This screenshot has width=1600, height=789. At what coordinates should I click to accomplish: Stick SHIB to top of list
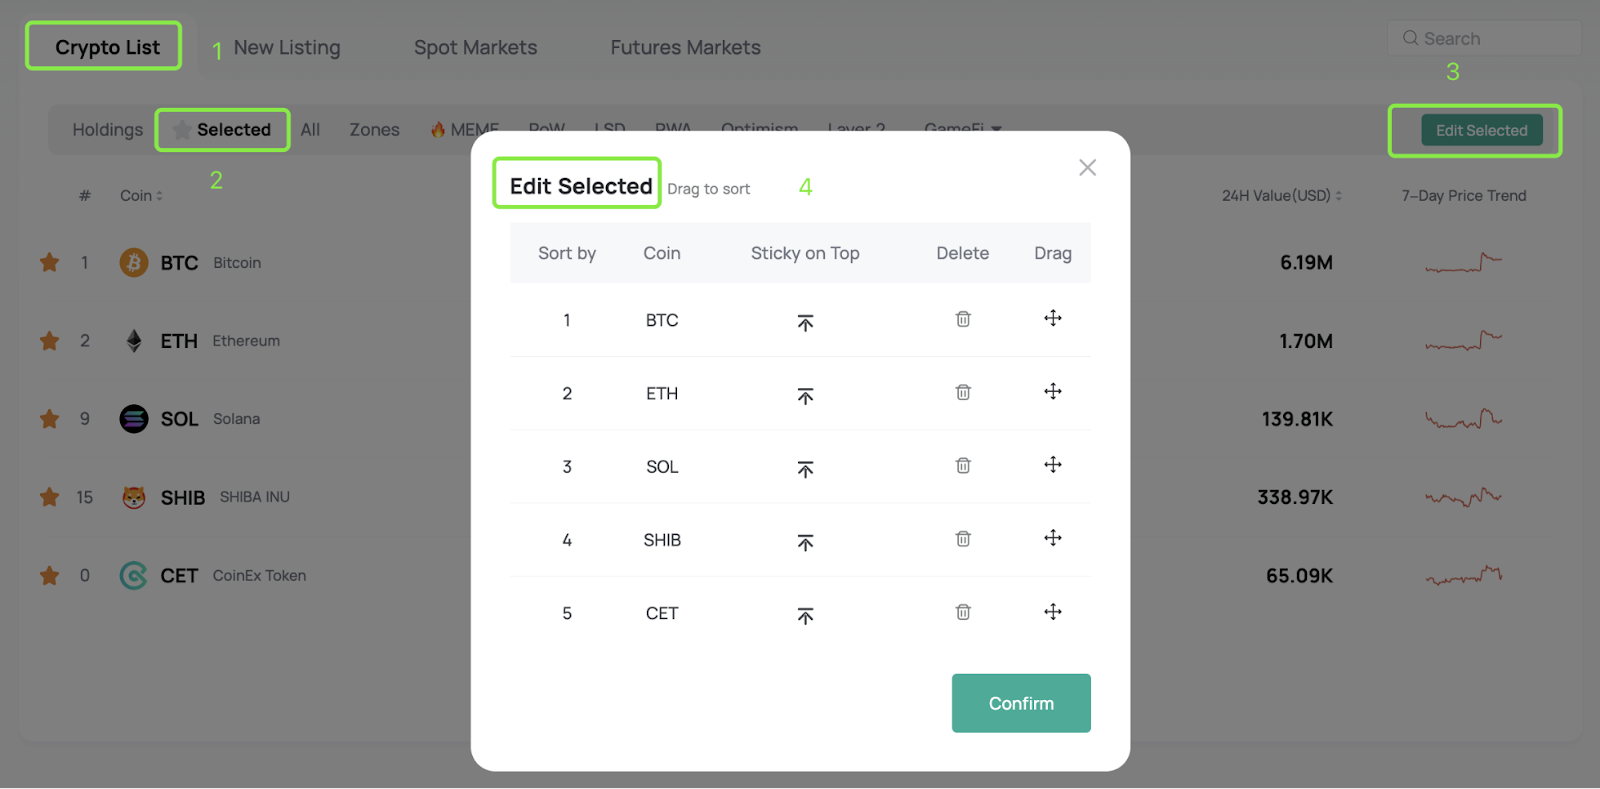(x=805, y=542)
